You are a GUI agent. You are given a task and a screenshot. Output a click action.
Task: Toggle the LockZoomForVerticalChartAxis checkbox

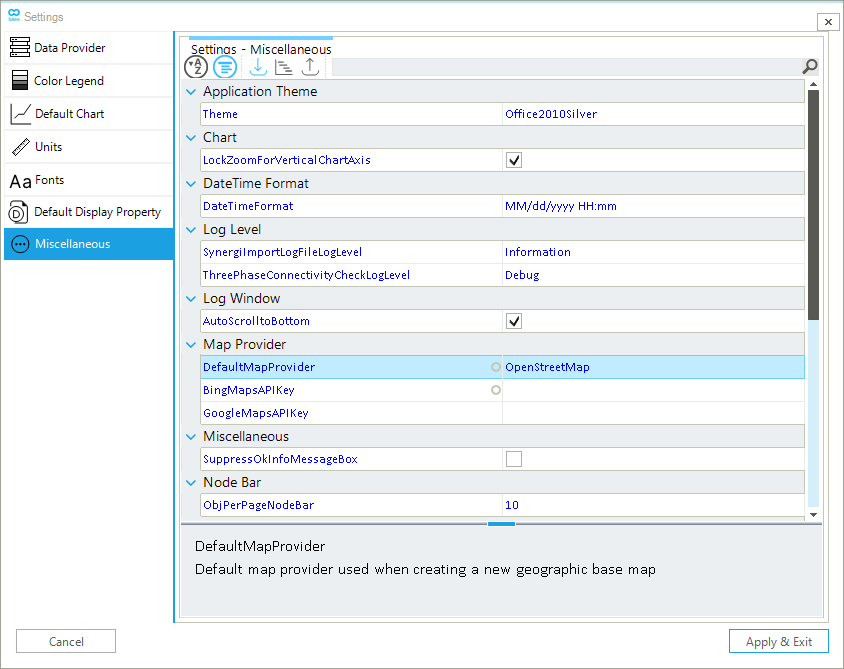(513, 160)
